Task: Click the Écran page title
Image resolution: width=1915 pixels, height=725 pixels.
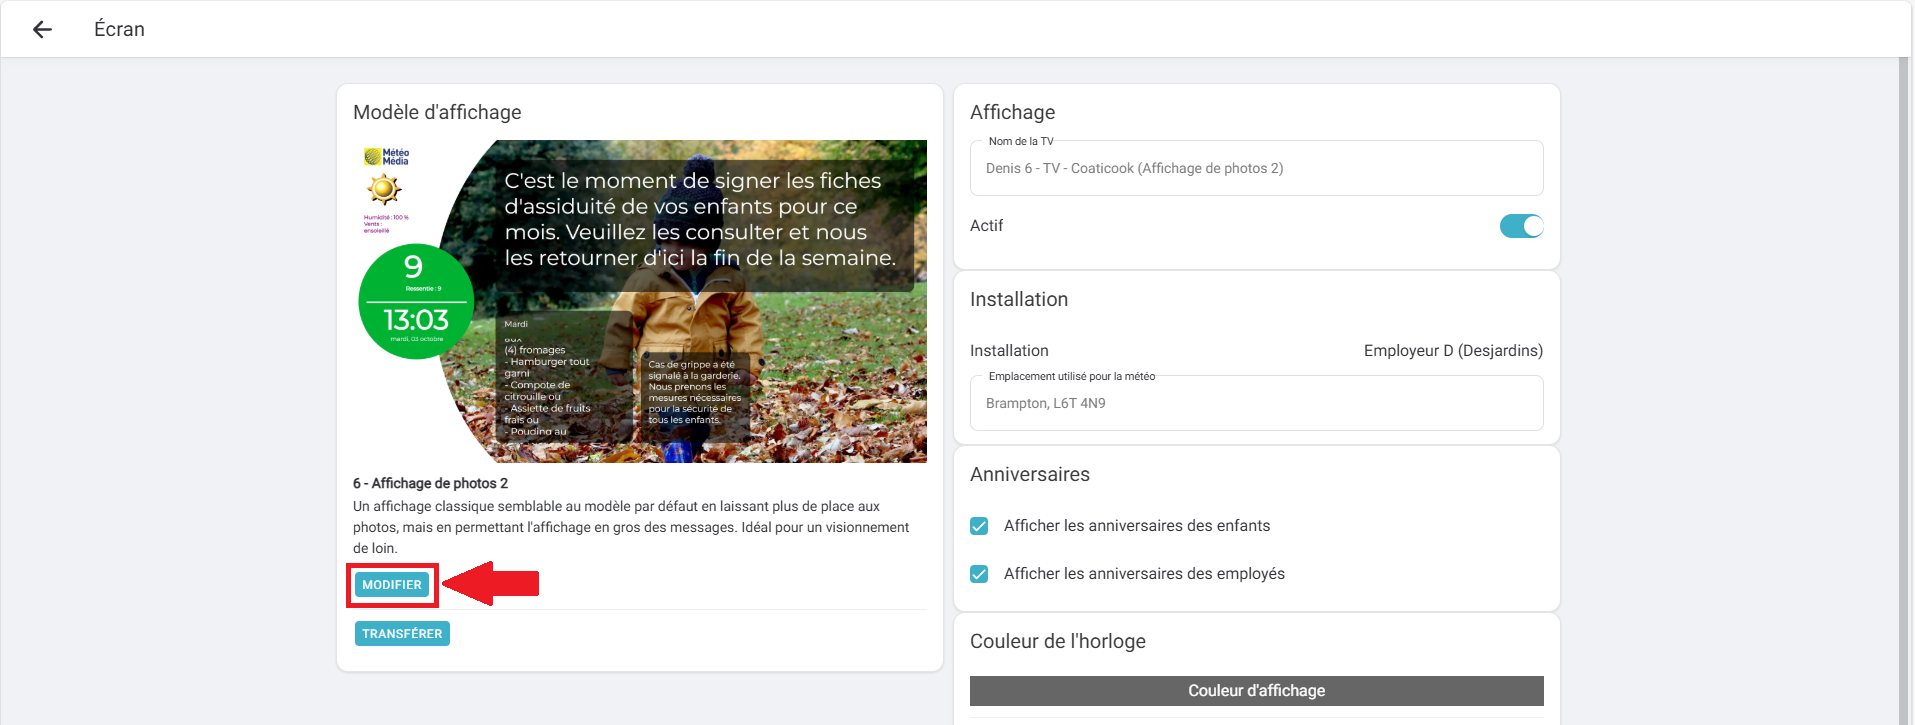Action: click(119, 30)
